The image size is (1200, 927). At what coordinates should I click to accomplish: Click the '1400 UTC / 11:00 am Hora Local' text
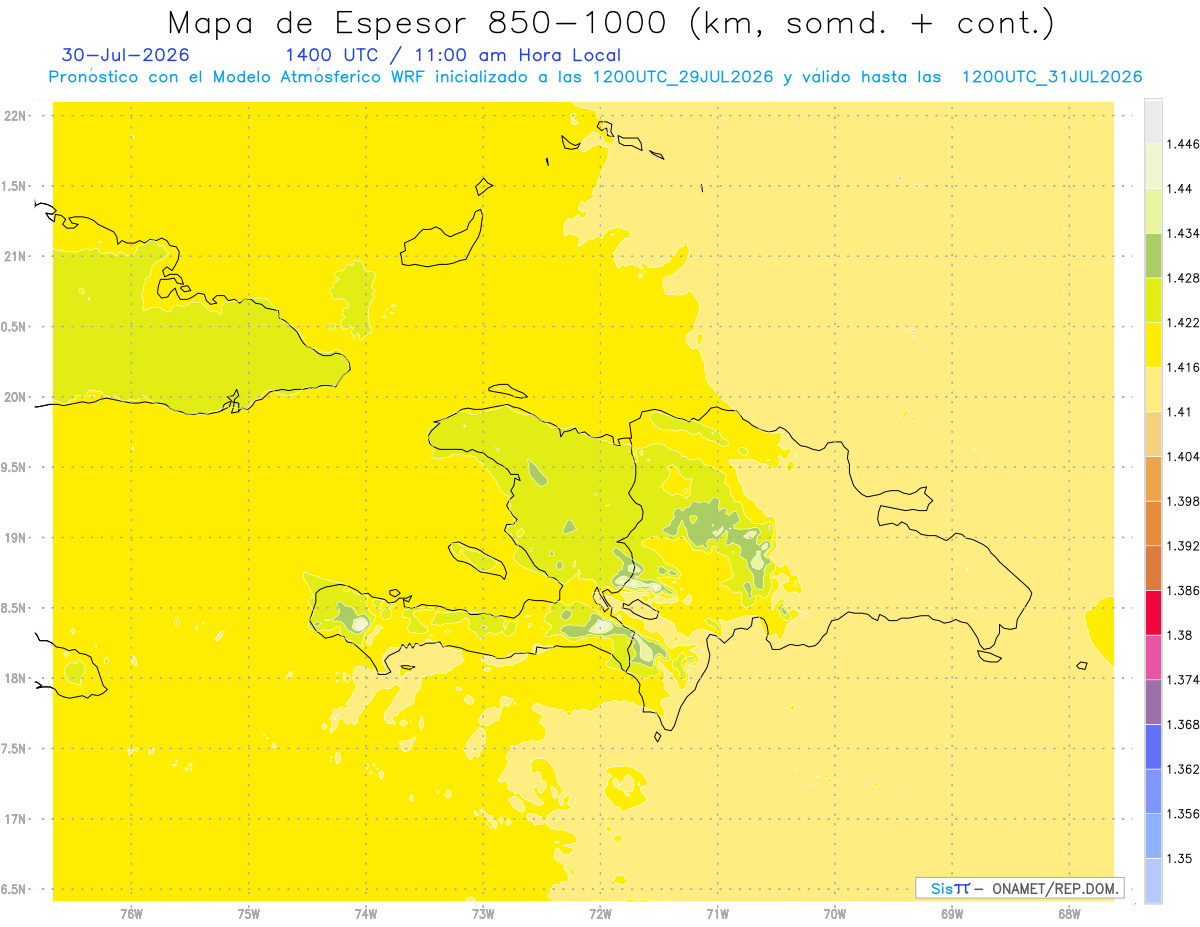click(x=453, y=56)
